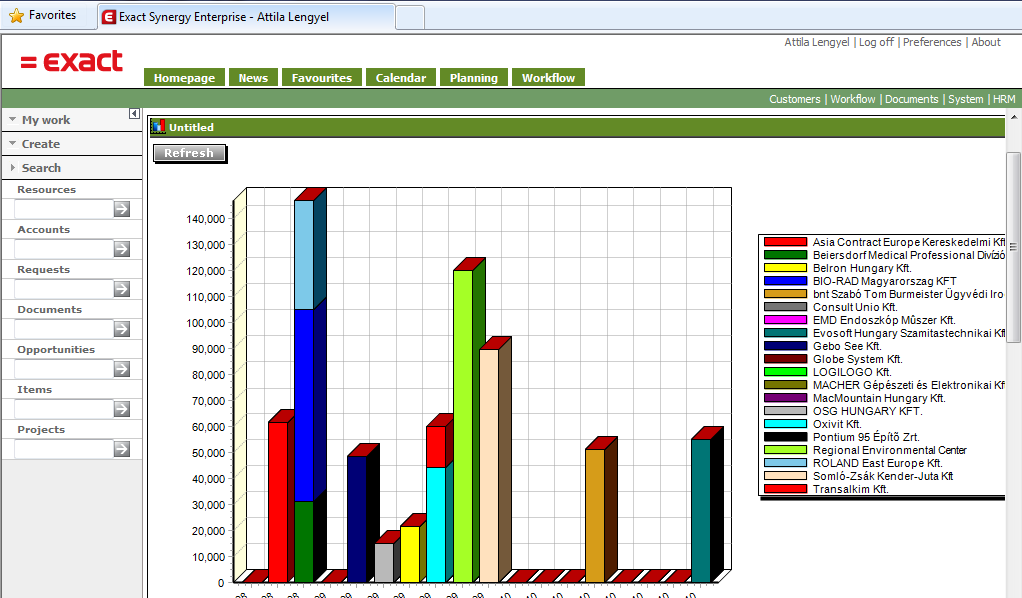Click the BIO-RAD Magyarorszag legend swatch
Screen dimensions: 1022x598
(785, 281)
